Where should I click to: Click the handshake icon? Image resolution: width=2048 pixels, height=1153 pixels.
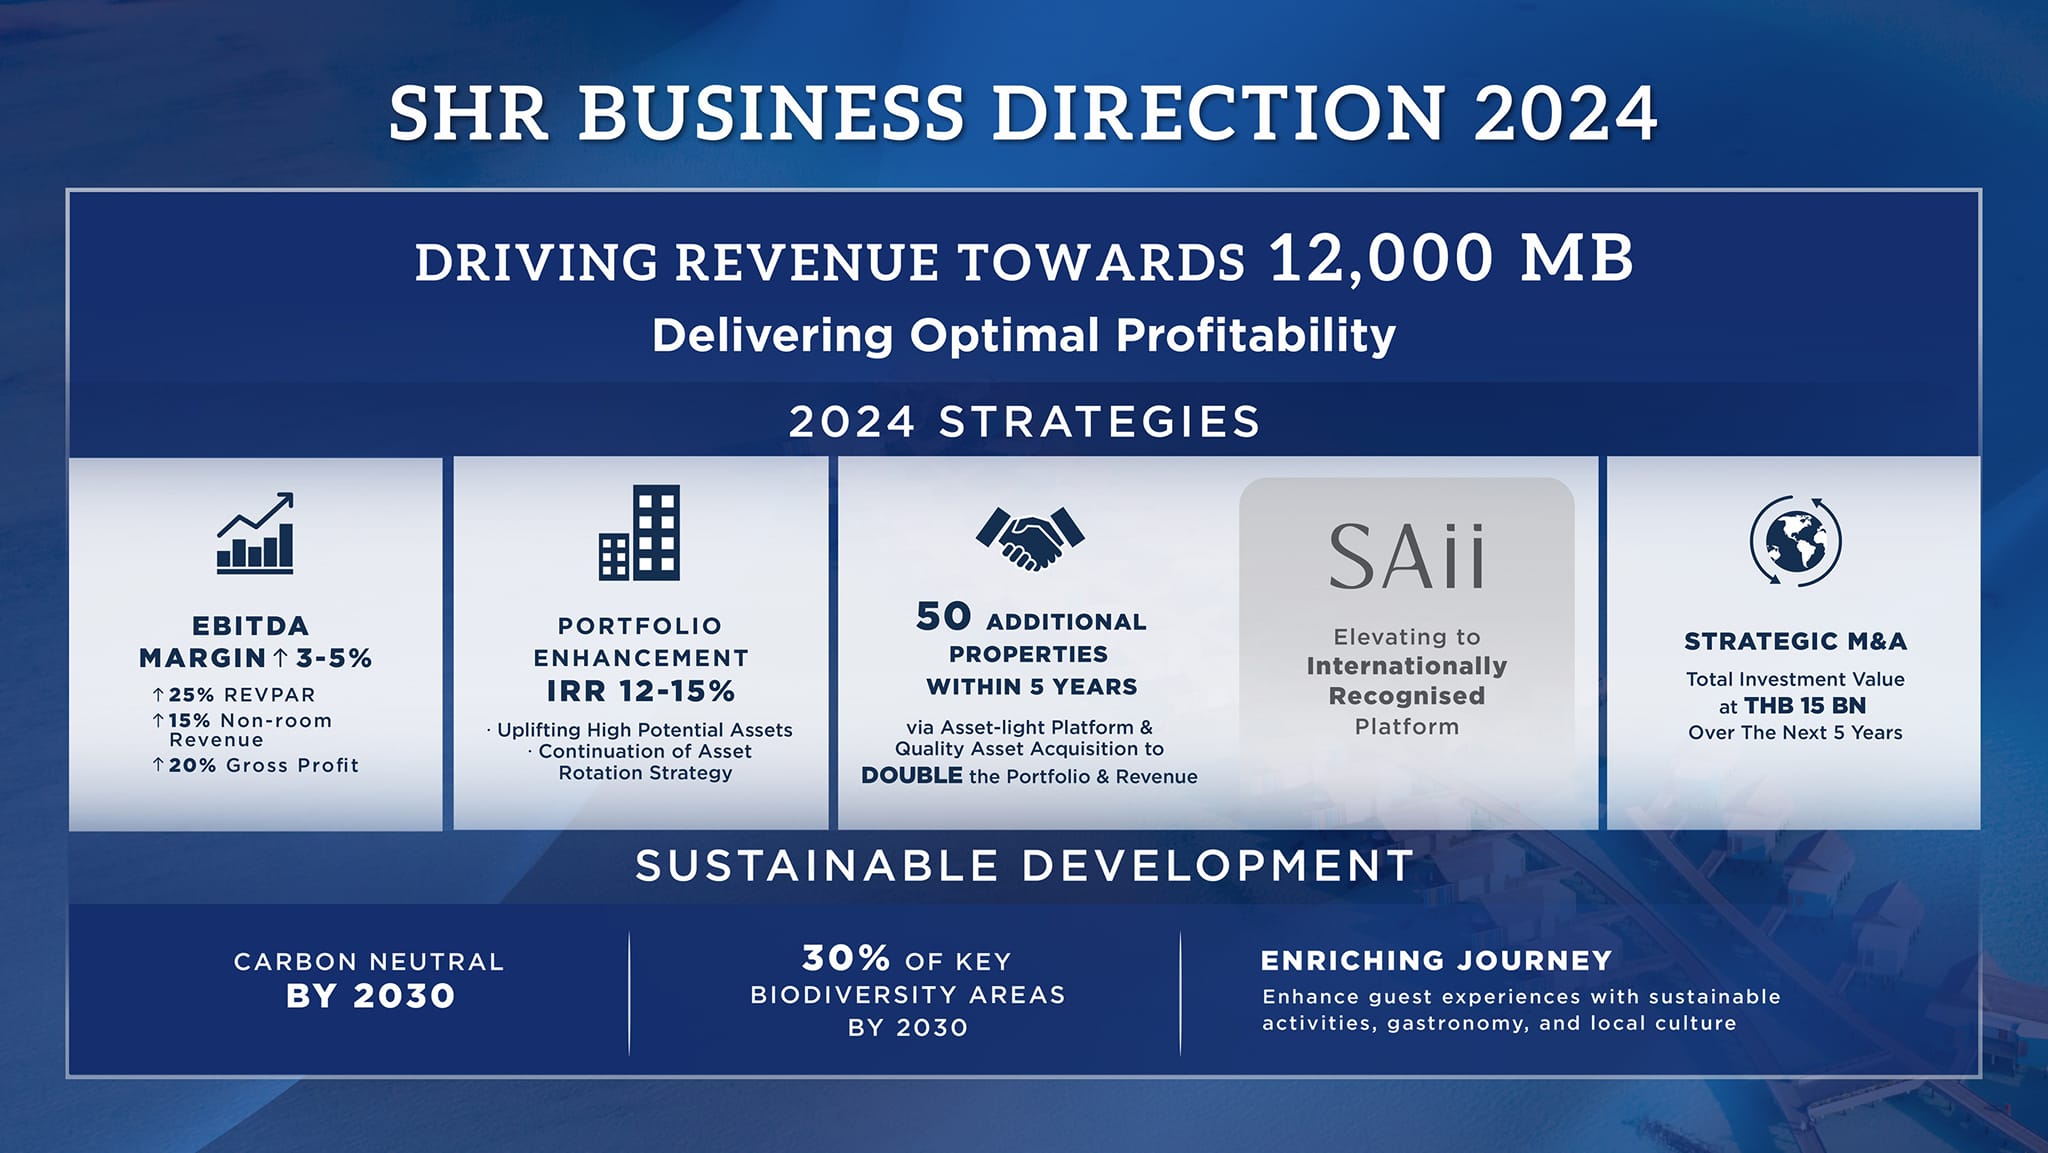pyautogui.click(x=1030, y=538)
